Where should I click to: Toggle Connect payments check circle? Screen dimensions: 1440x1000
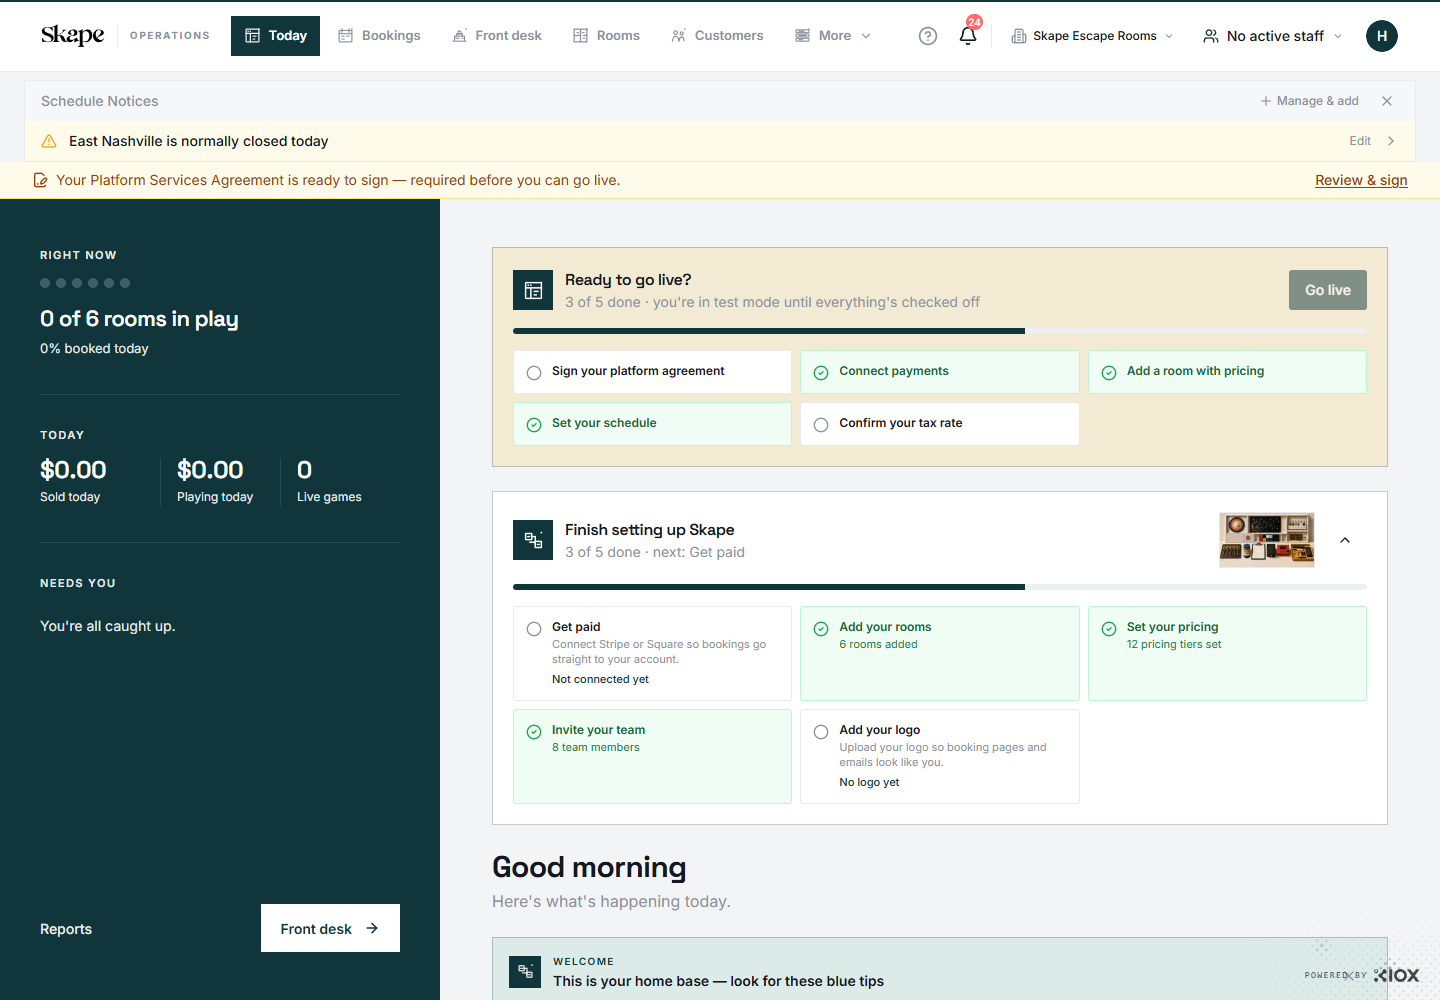pos(821,373)
